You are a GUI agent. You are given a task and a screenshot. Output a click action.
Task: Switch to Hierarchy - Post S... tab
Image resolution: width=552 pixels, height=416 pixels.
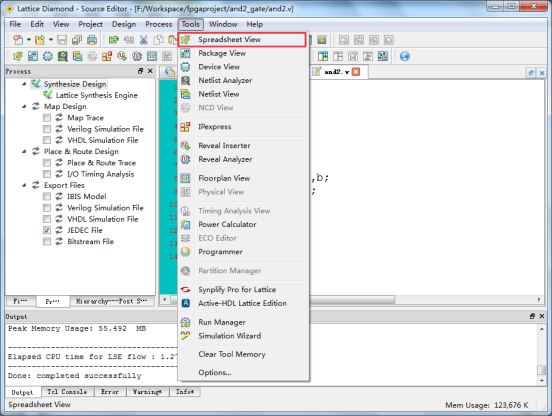112,301
